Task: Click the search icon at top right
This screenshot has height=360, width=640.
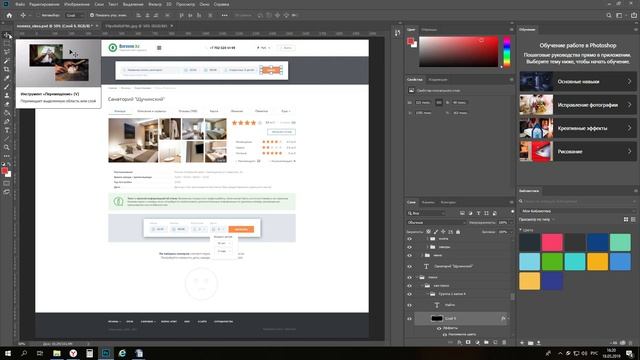Action: [609, 15]
